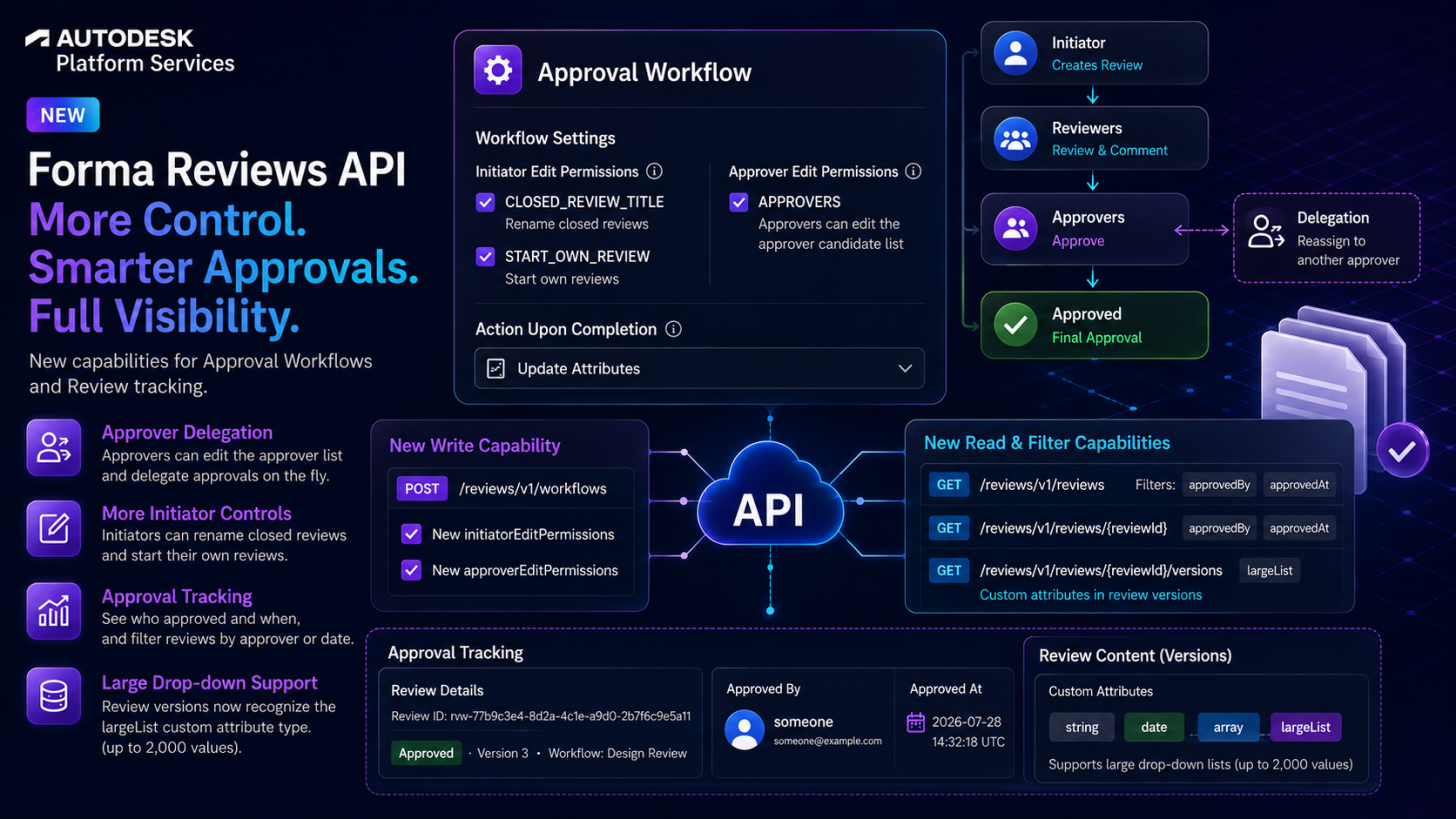Click the Review & Comment link
The height and width of the screenshot is (819, 1456).
1110,150
